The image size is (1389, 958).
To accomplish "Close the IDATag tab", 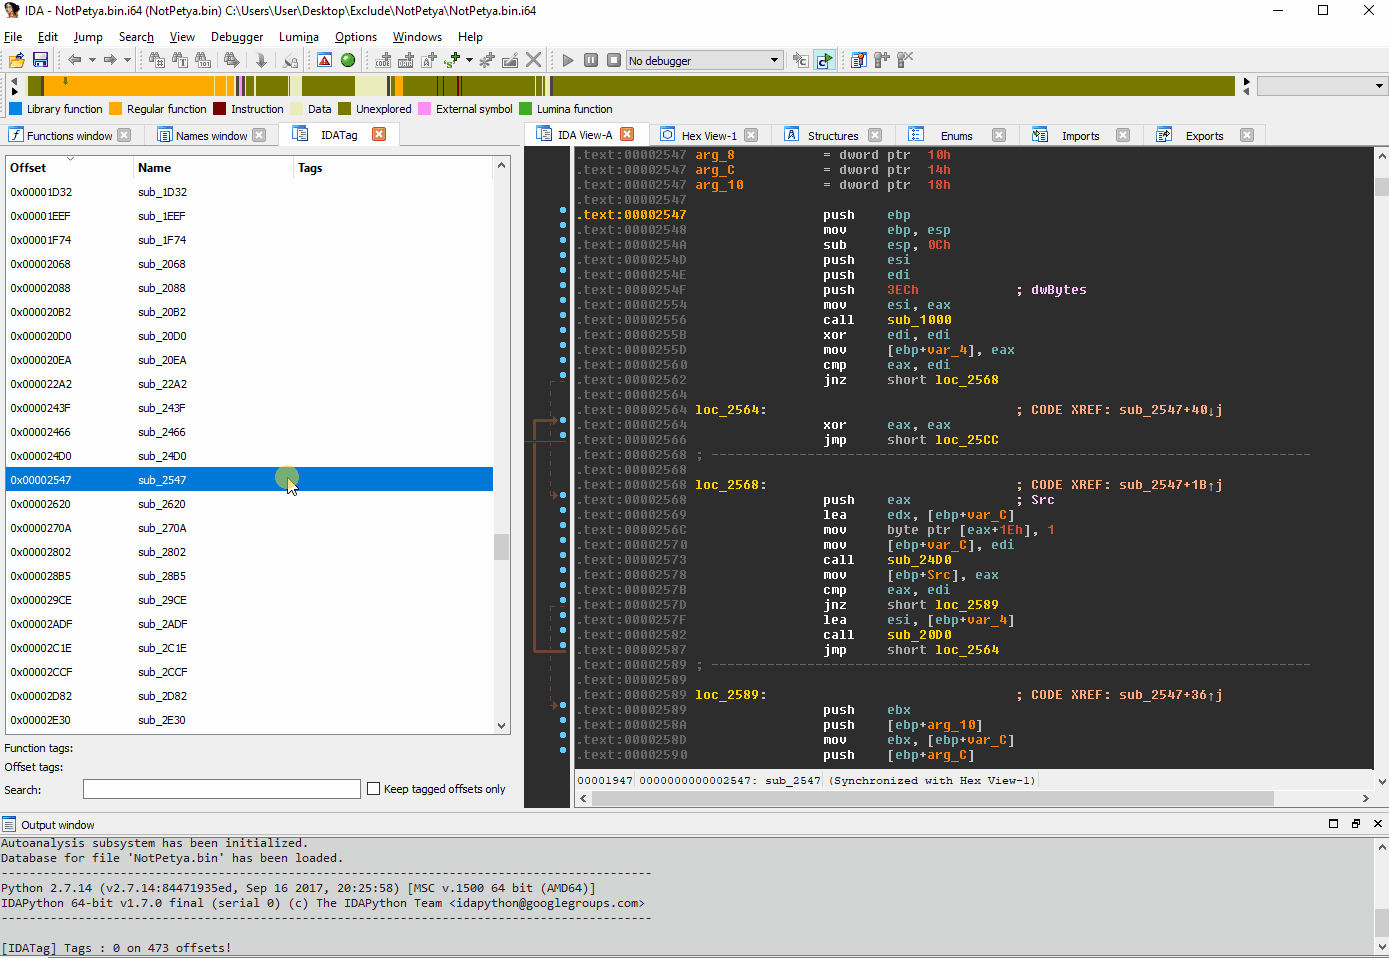I will (x=379, y=134).
